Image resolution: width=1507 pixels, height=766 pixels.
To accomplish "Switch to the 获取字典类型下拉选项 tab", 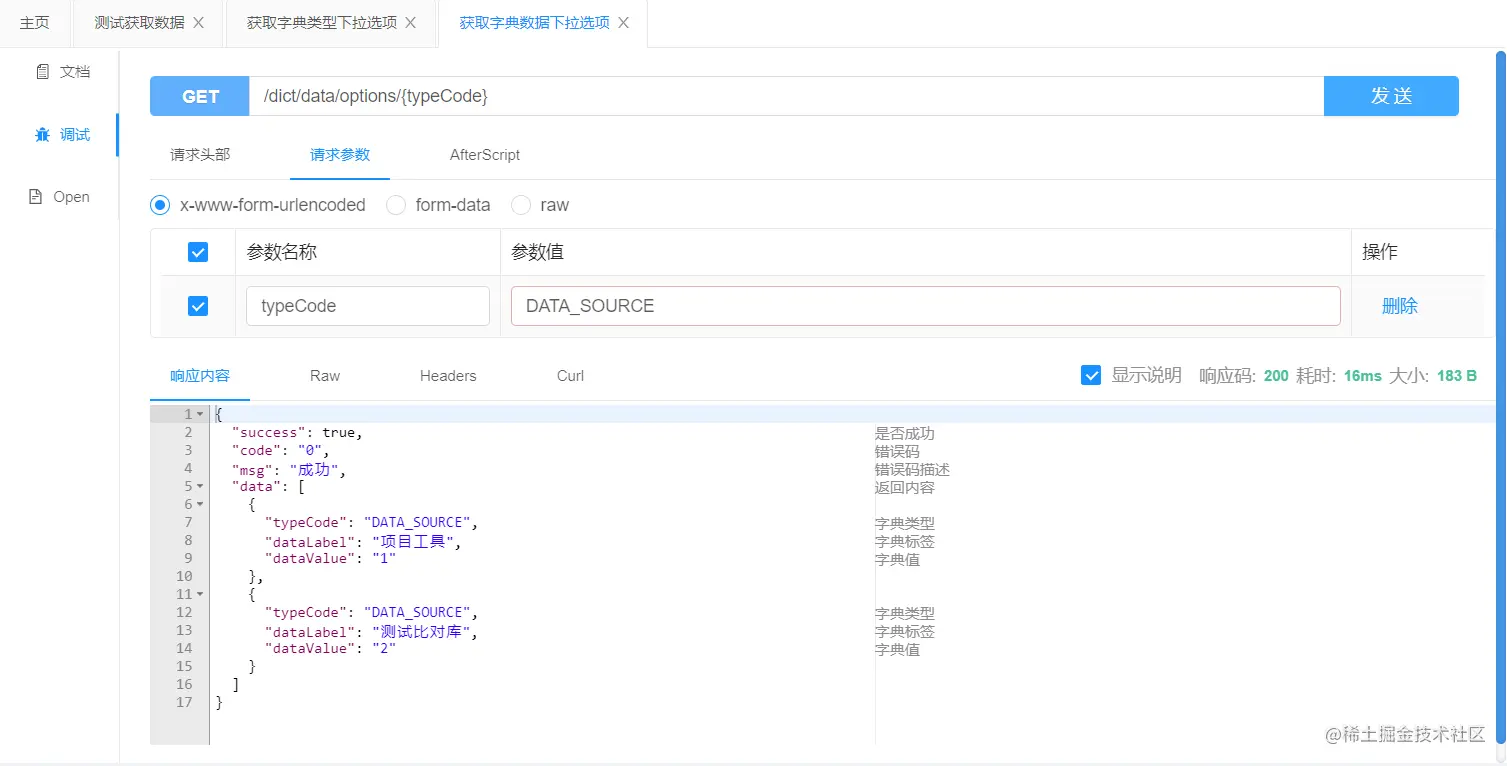I will coord(322,23).
